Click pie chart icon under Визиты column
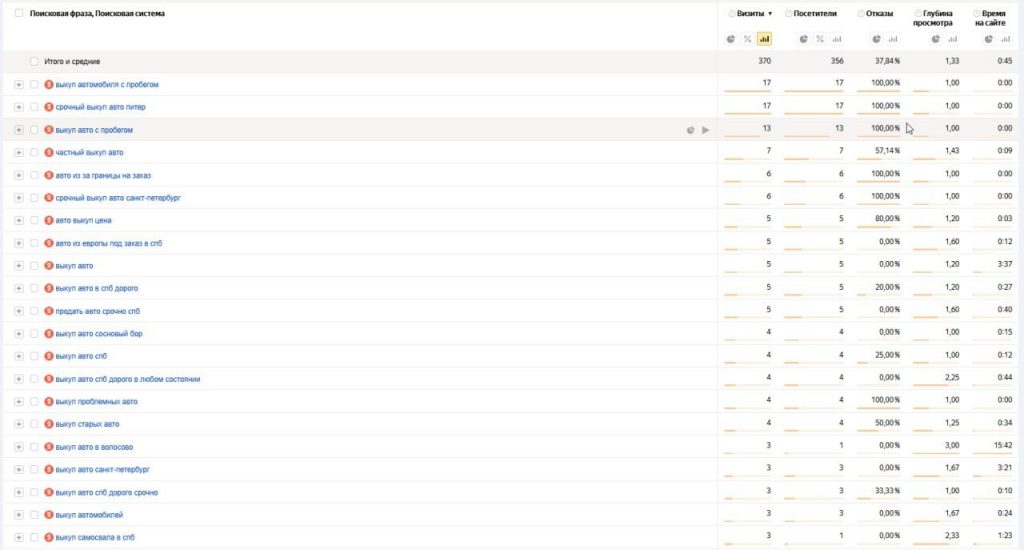This screenshot has height=550, width=1024. pyautogui.click(x=731, y=39)
